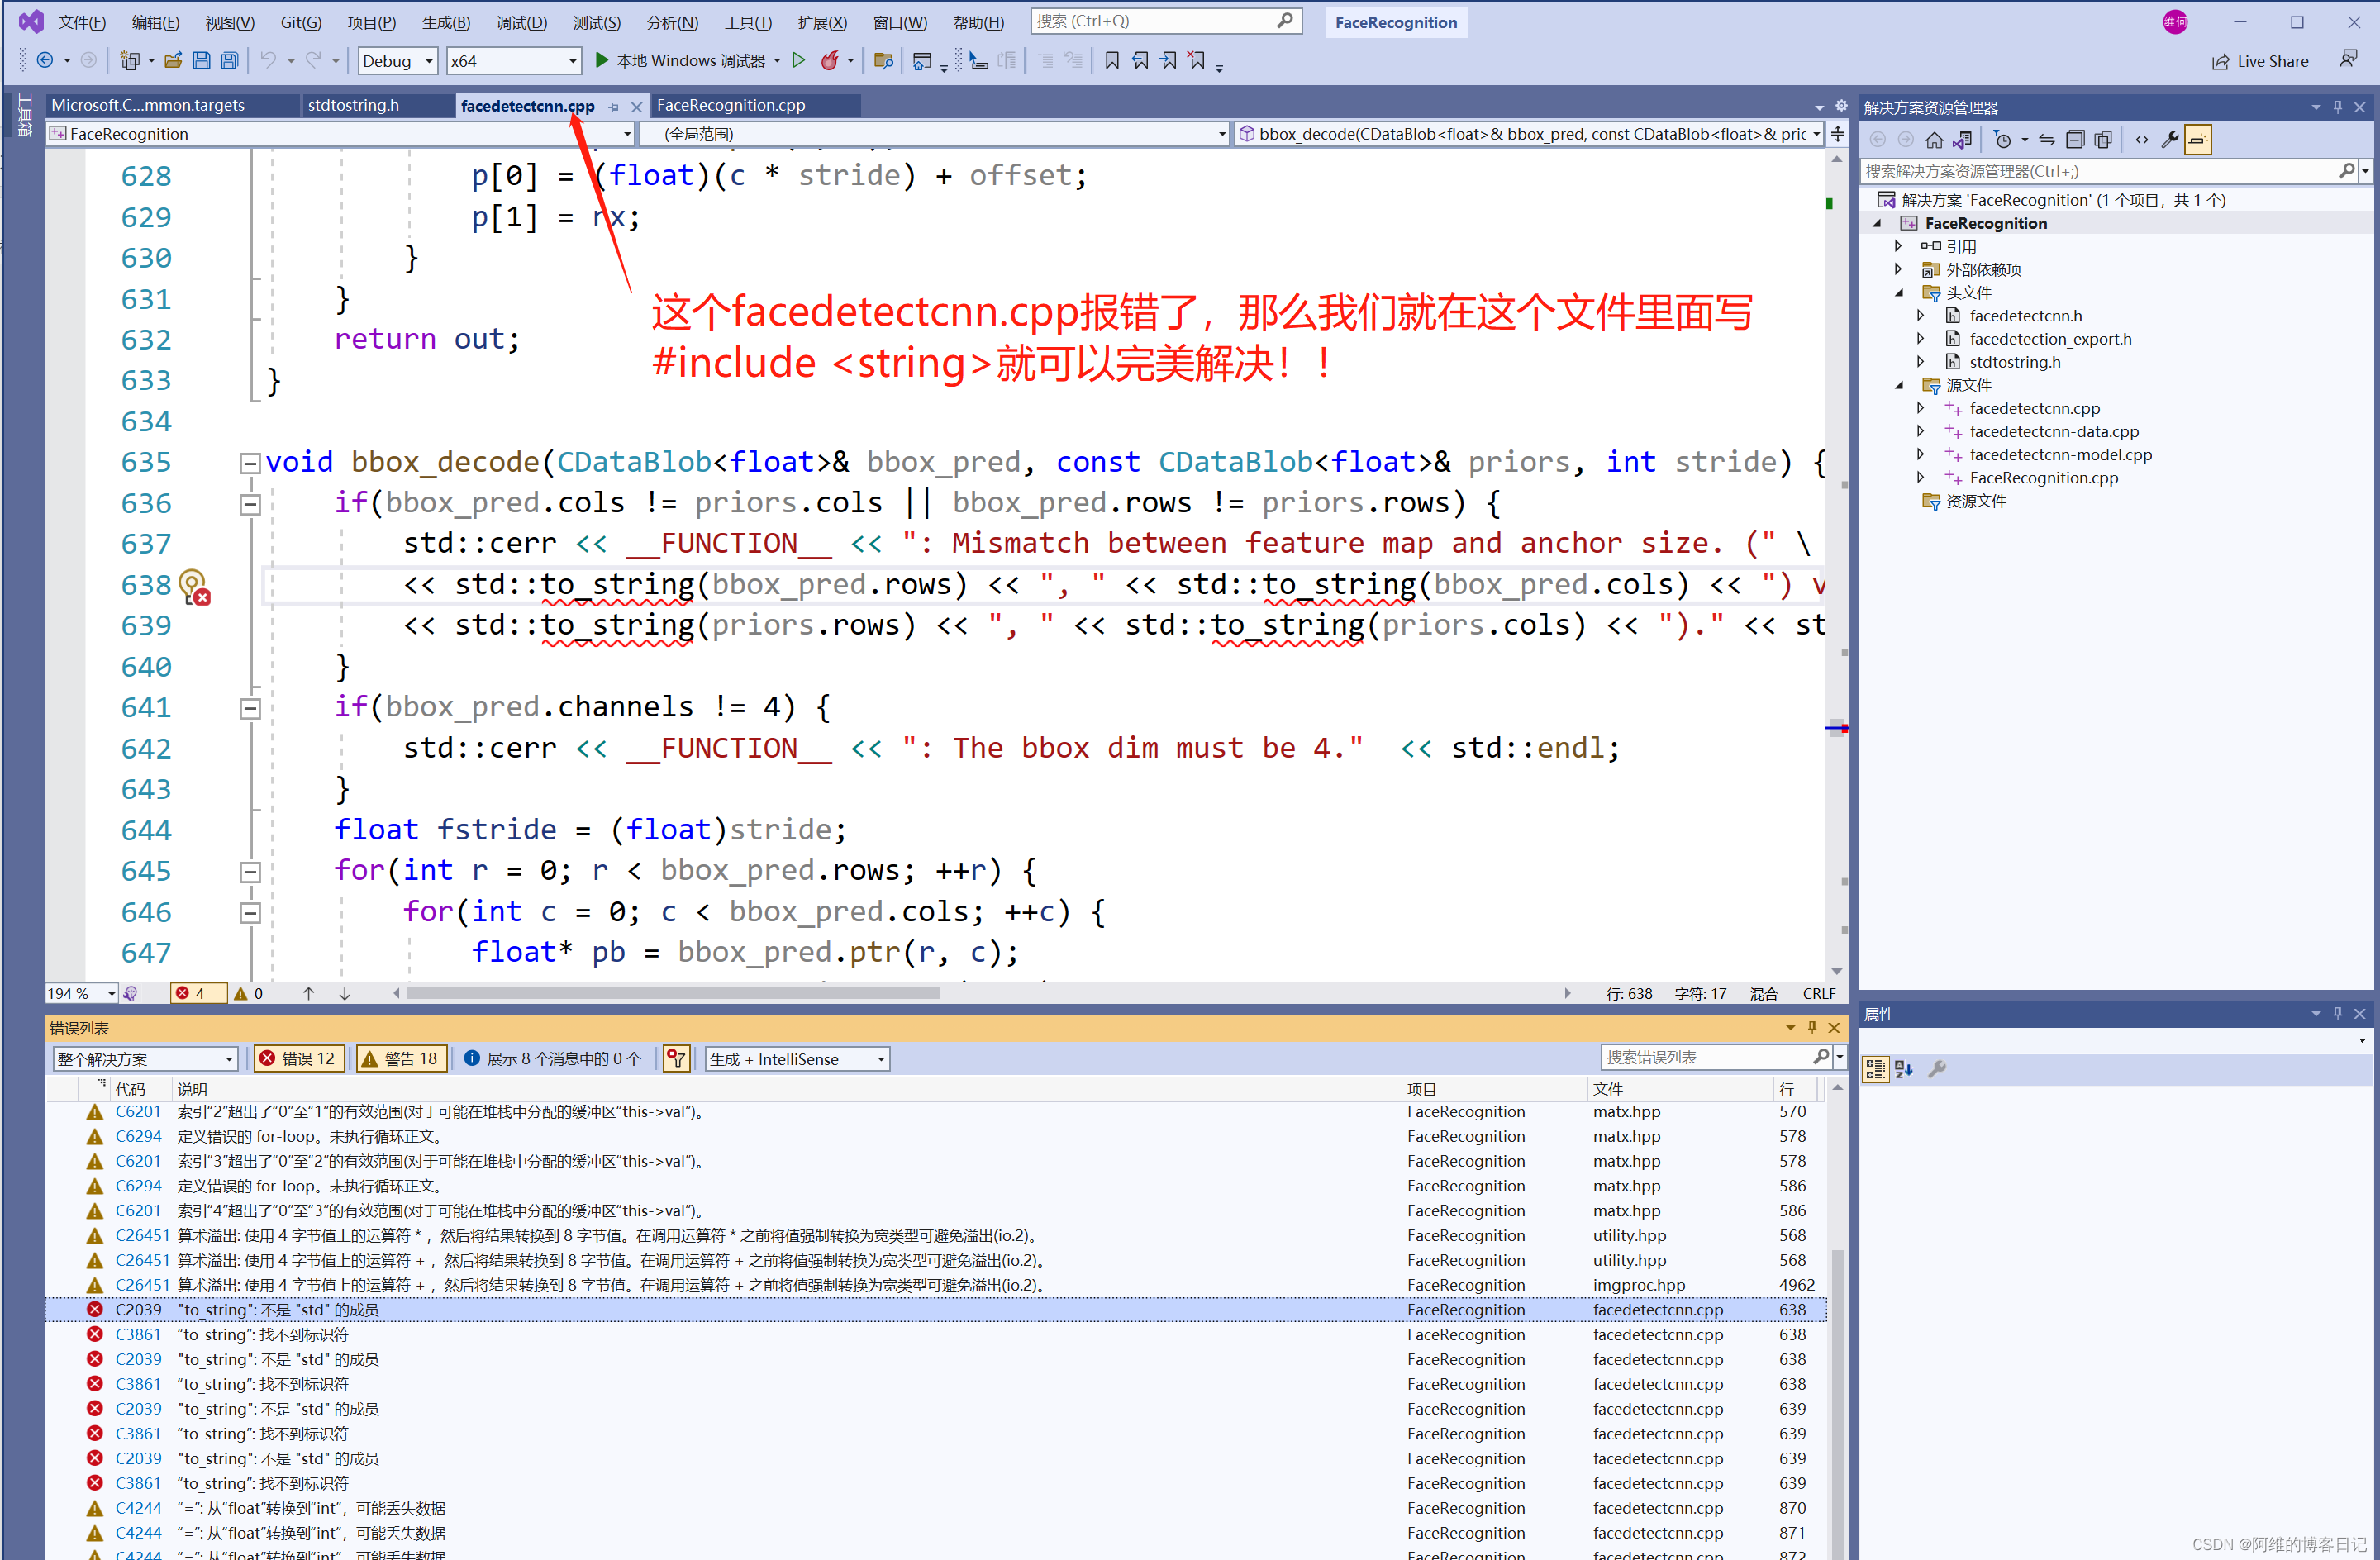Screen dimensions: 2380x1560
Task: Open the 整个解决方案 error scope dropdown
Action: [x=145, y=1058]
